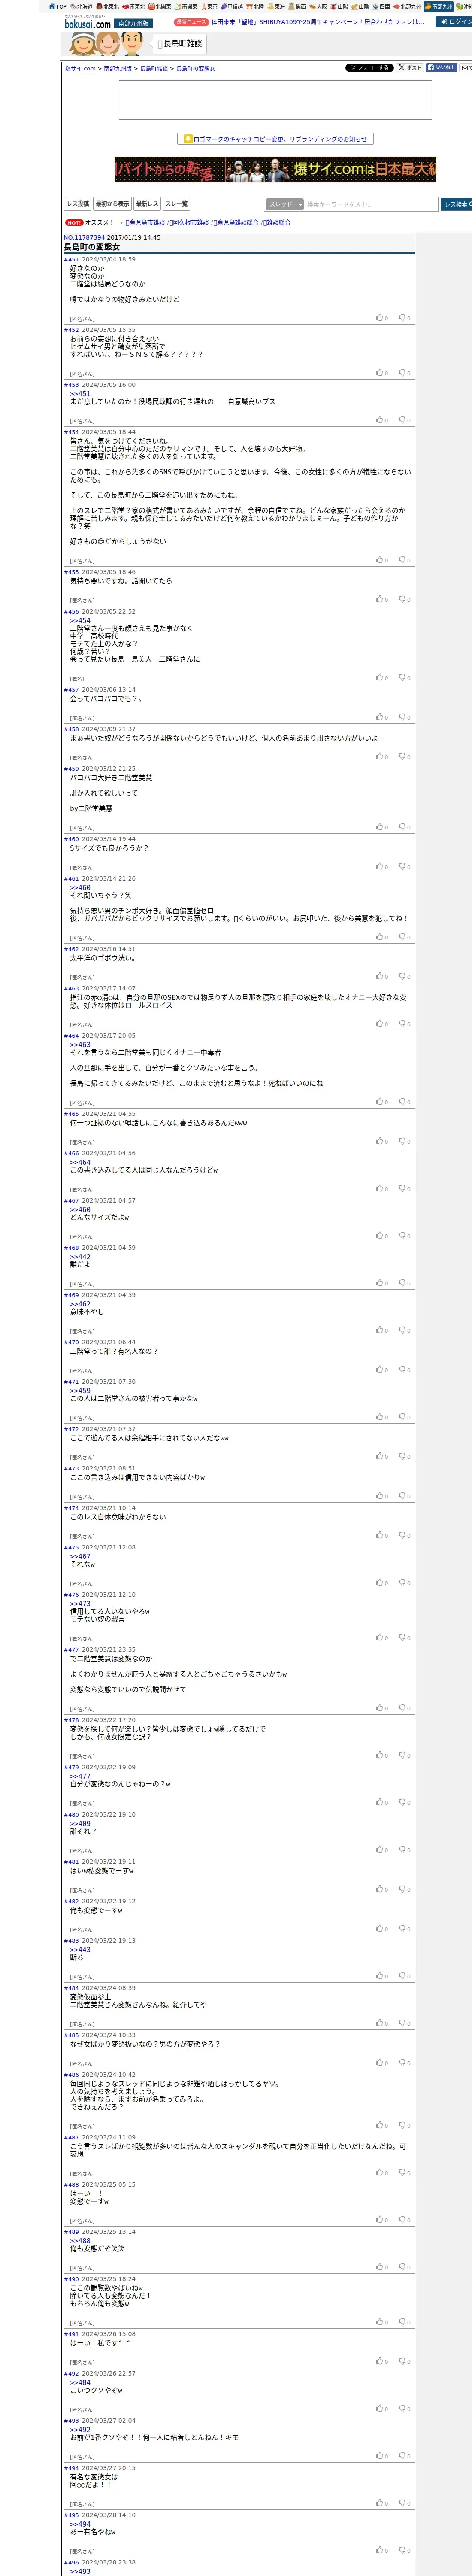Screen dimensions: 472x2576
Task: Click the ログイン button
Action: pyautogui.click(x=455, y=21)
